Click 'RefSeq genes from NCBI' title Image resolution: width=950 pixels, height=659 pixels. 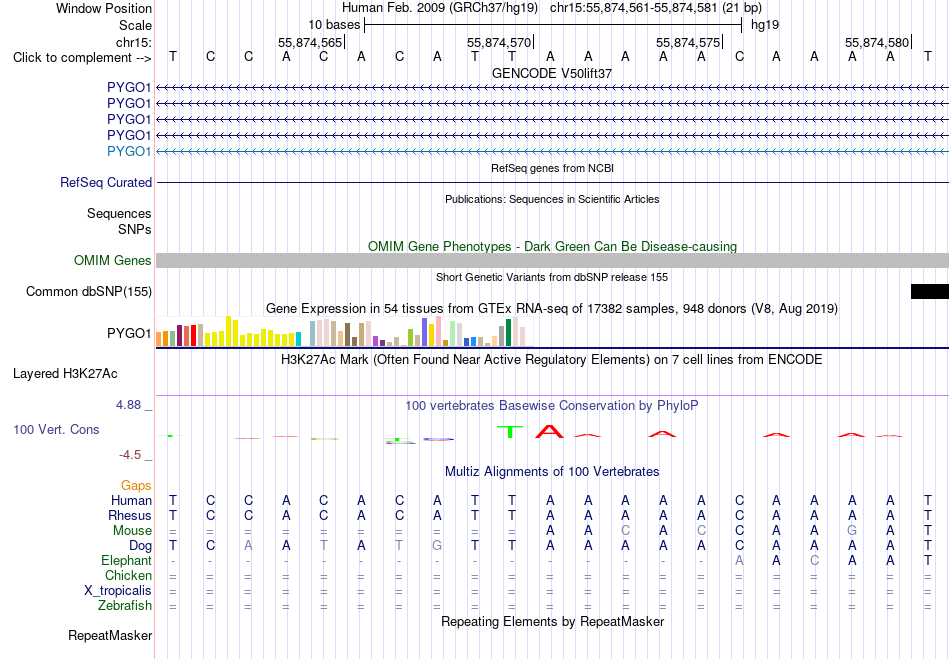pos(552,168)
